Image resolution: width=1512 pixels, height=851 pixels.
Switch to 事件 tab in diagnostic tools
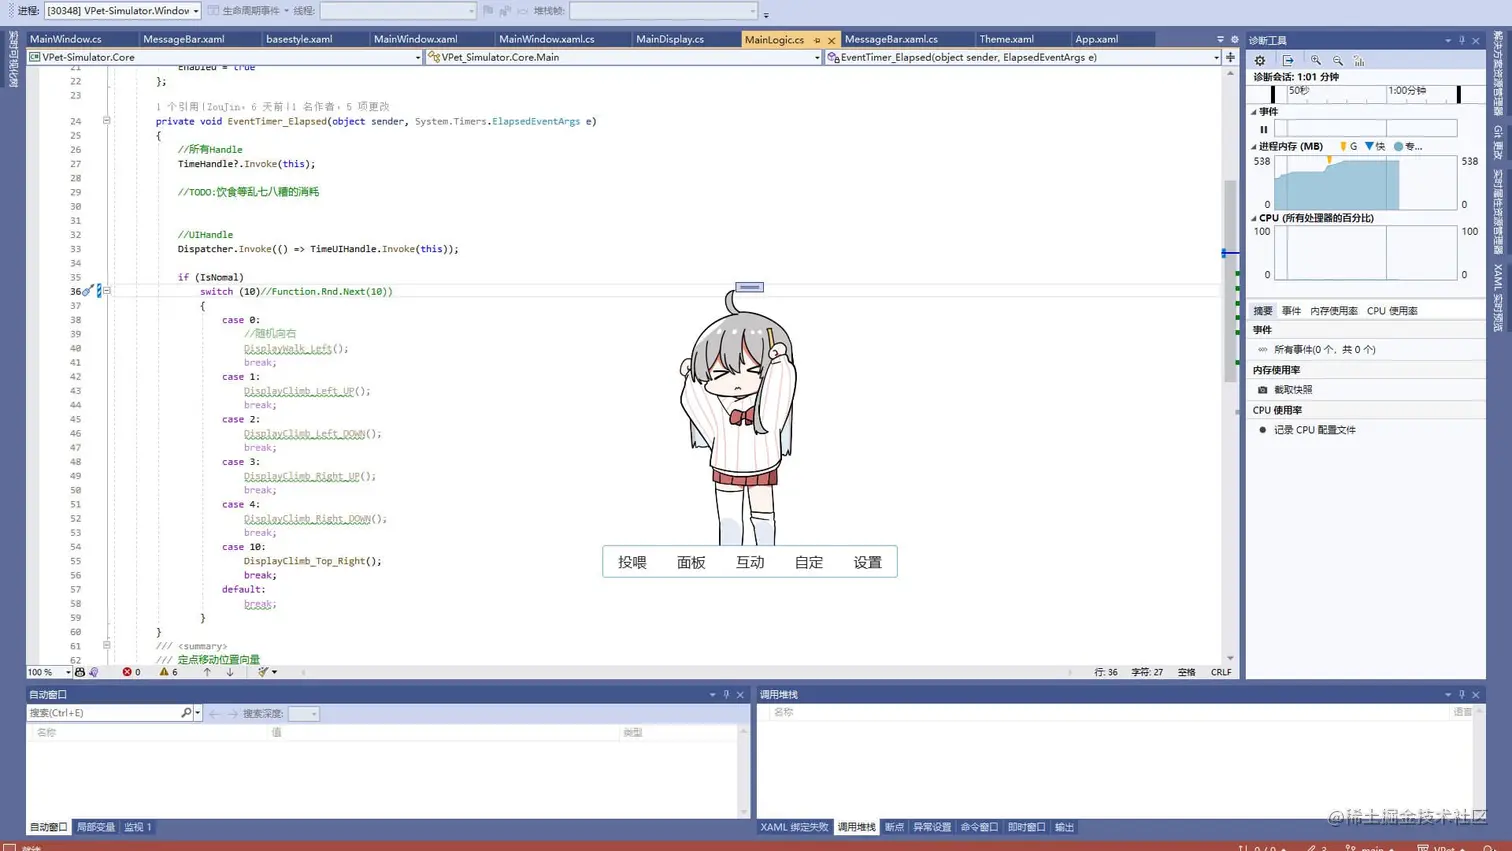click(x=1291, y=311)
